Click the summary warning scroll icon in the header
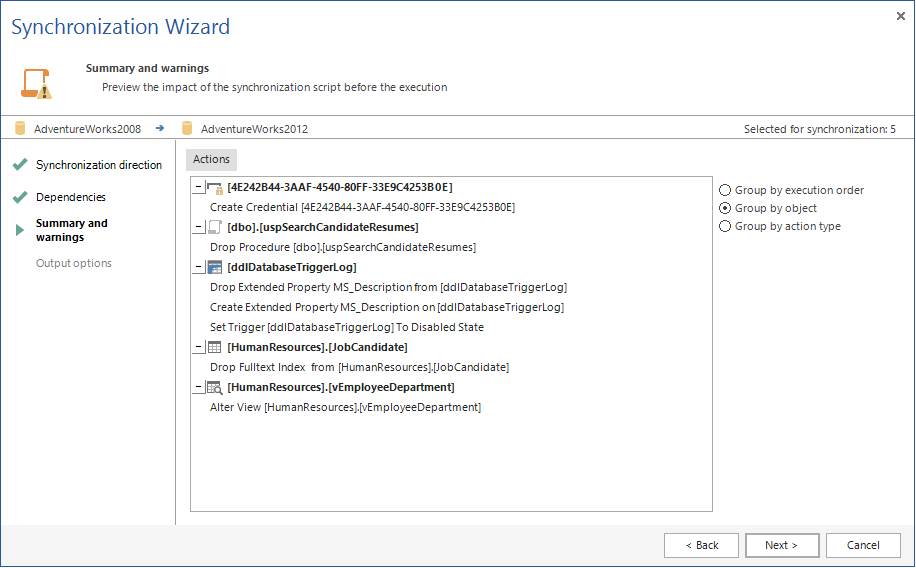Viewport: 916px width, 568px height. pyautogui.click(x=37, y=84)
